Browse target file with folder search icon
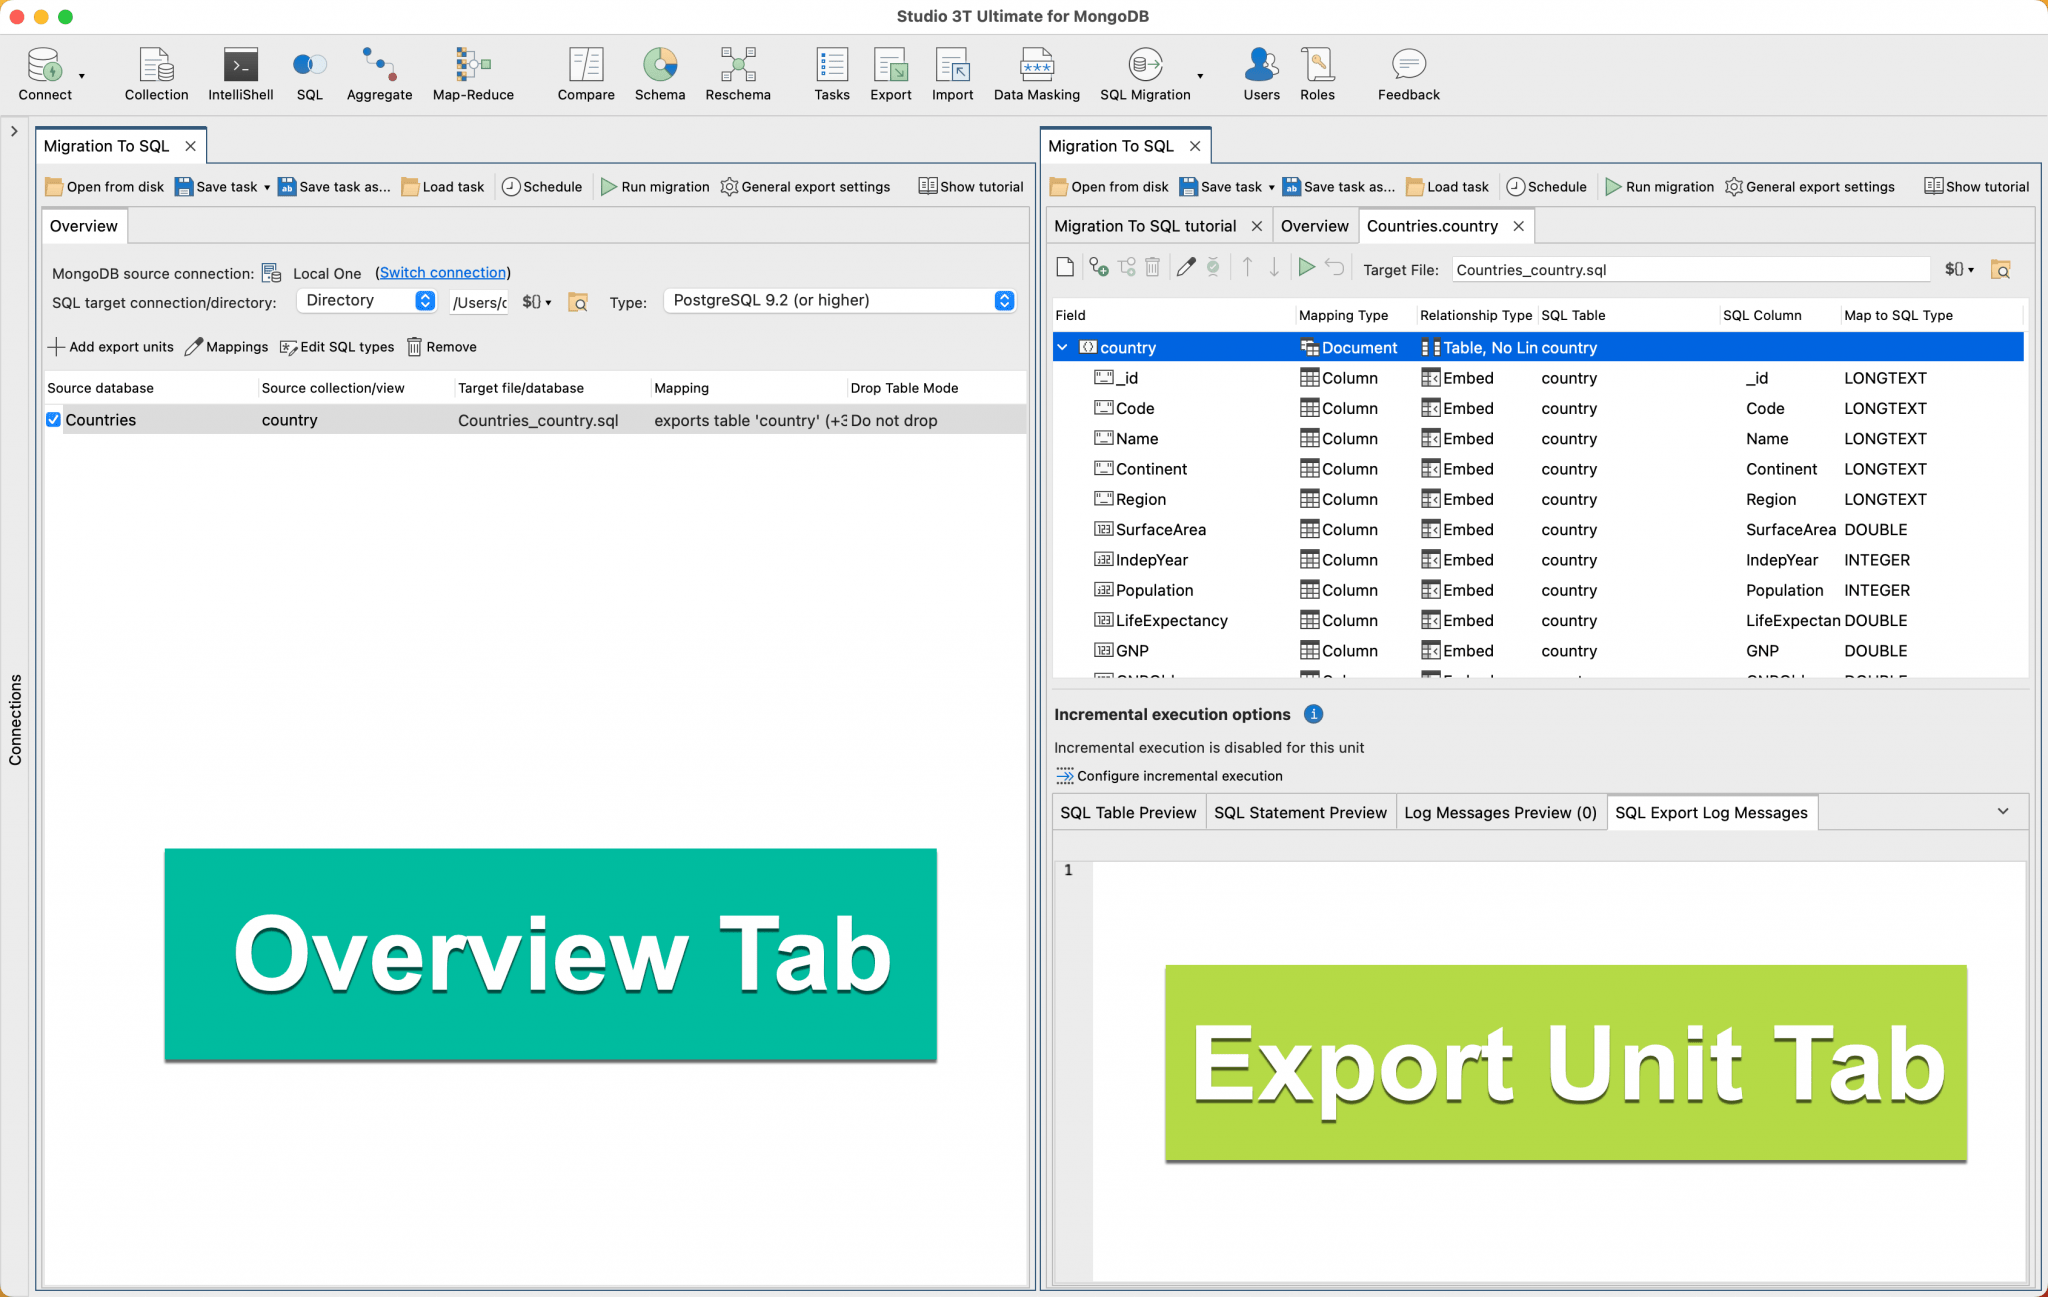 tap(2000, 269)
